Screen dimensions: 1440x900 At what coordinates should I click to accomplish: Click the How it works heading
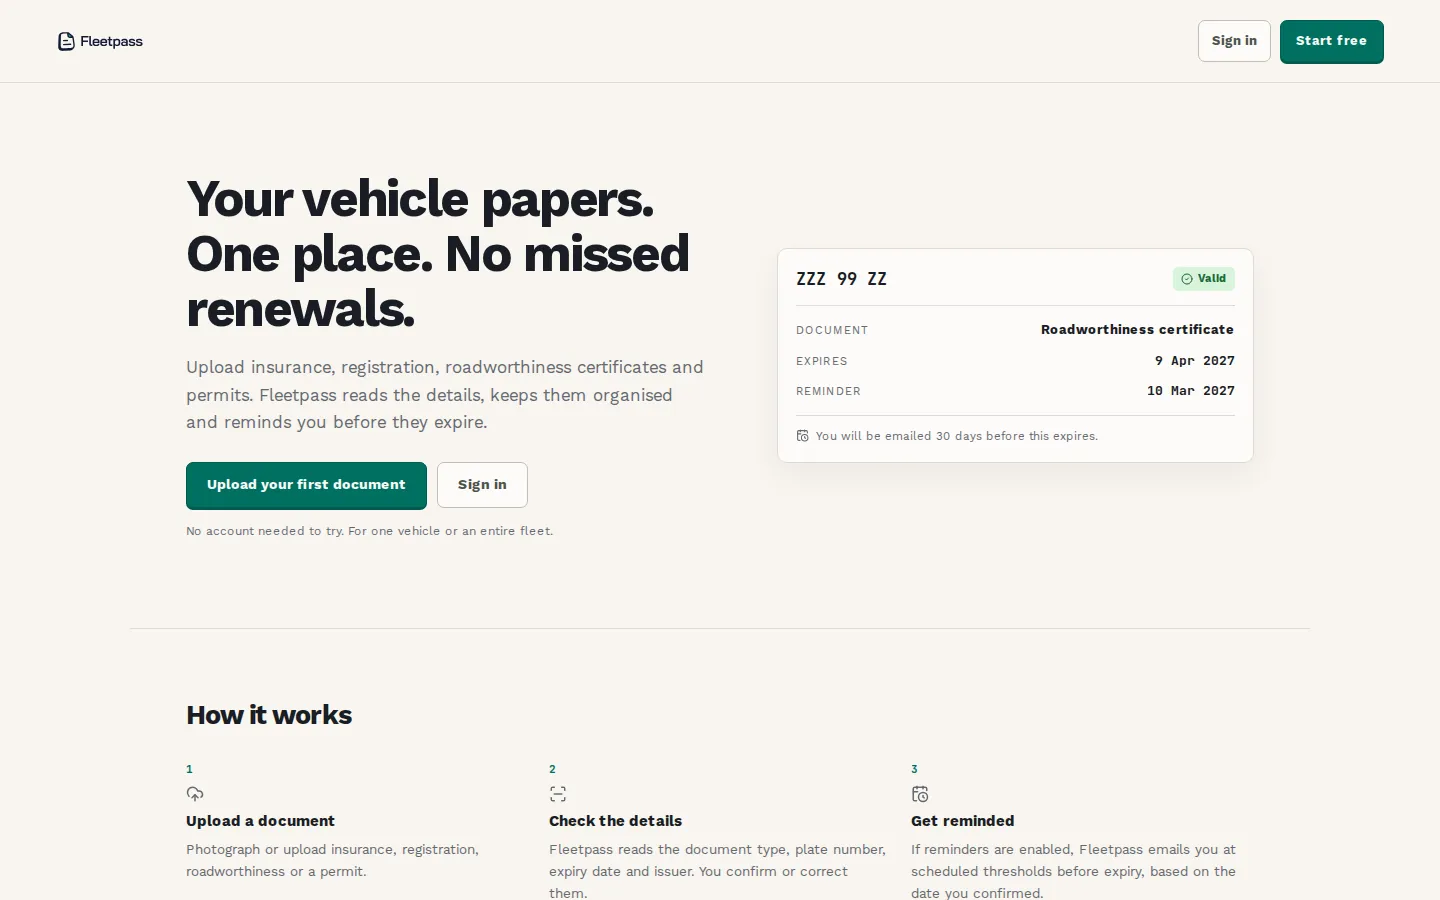click(x=269, y=715)
